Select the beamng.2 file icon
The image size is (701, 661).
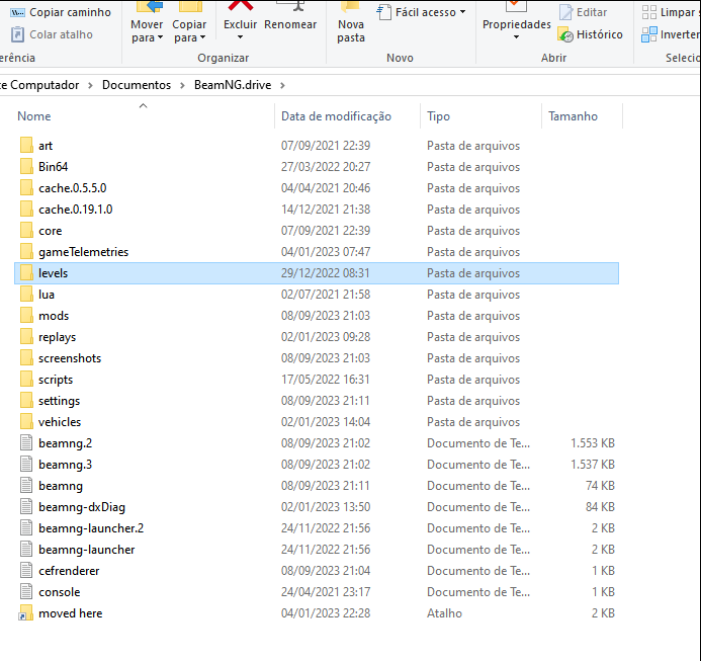26,443
